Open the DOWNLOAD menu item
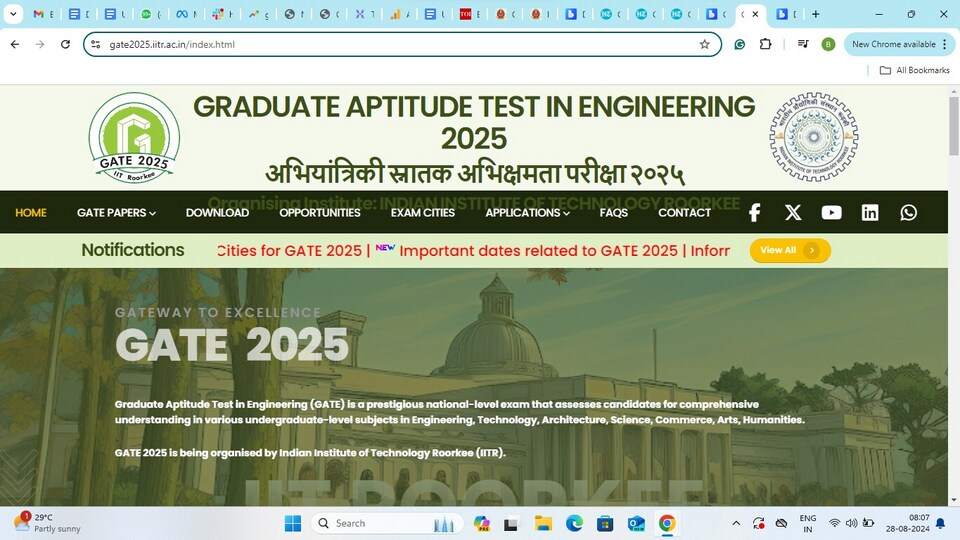960x540 pixels. (x=217, y=212)
